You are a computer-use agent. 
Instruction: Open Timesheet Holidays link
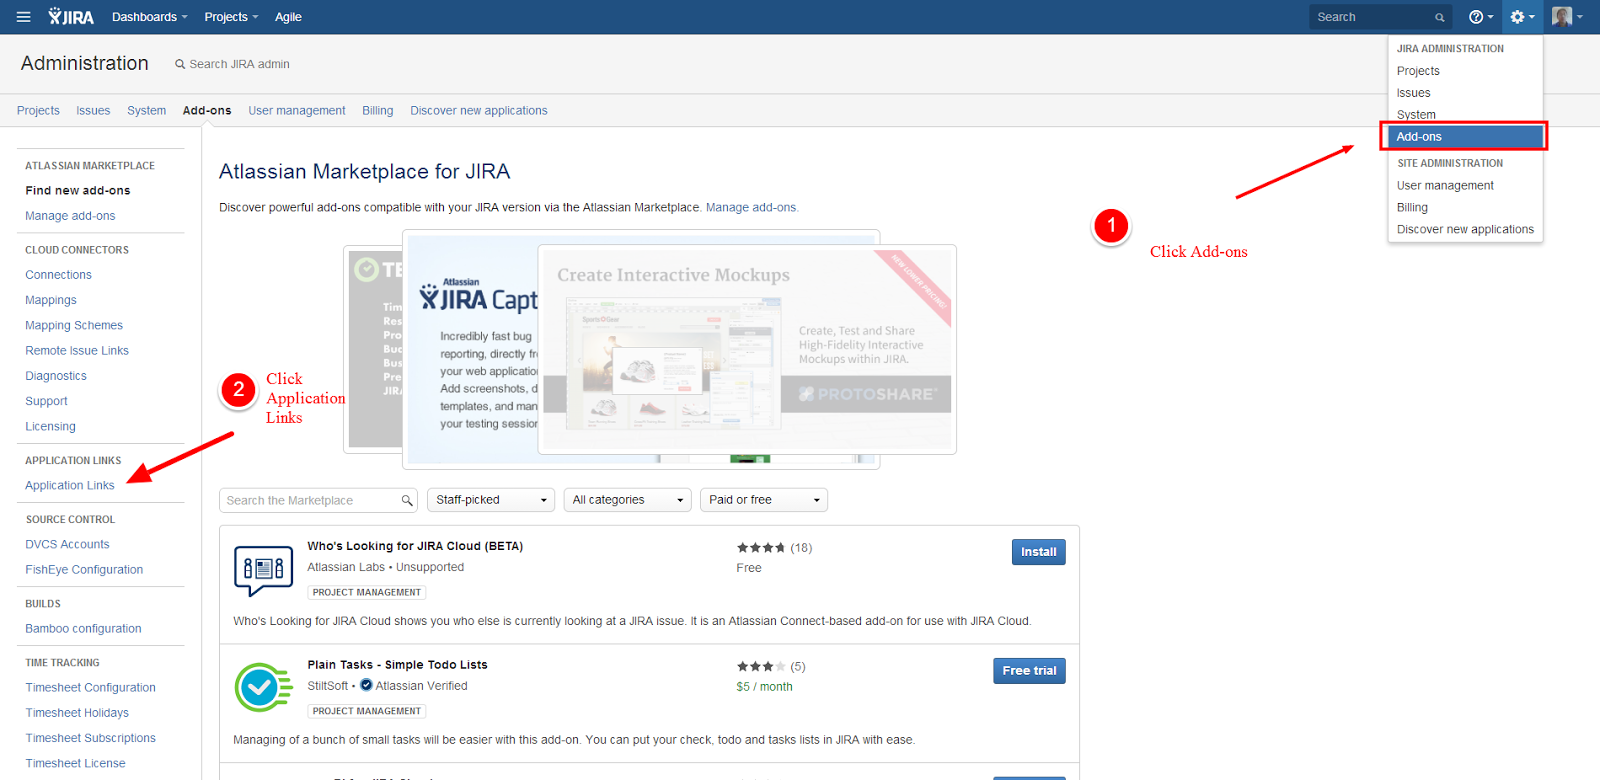tap(77, 713)
